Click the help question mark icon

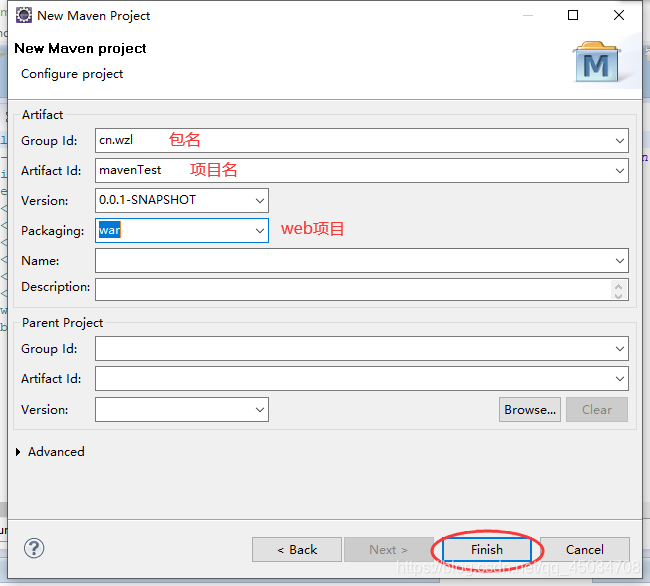click(x=34, y=548)
